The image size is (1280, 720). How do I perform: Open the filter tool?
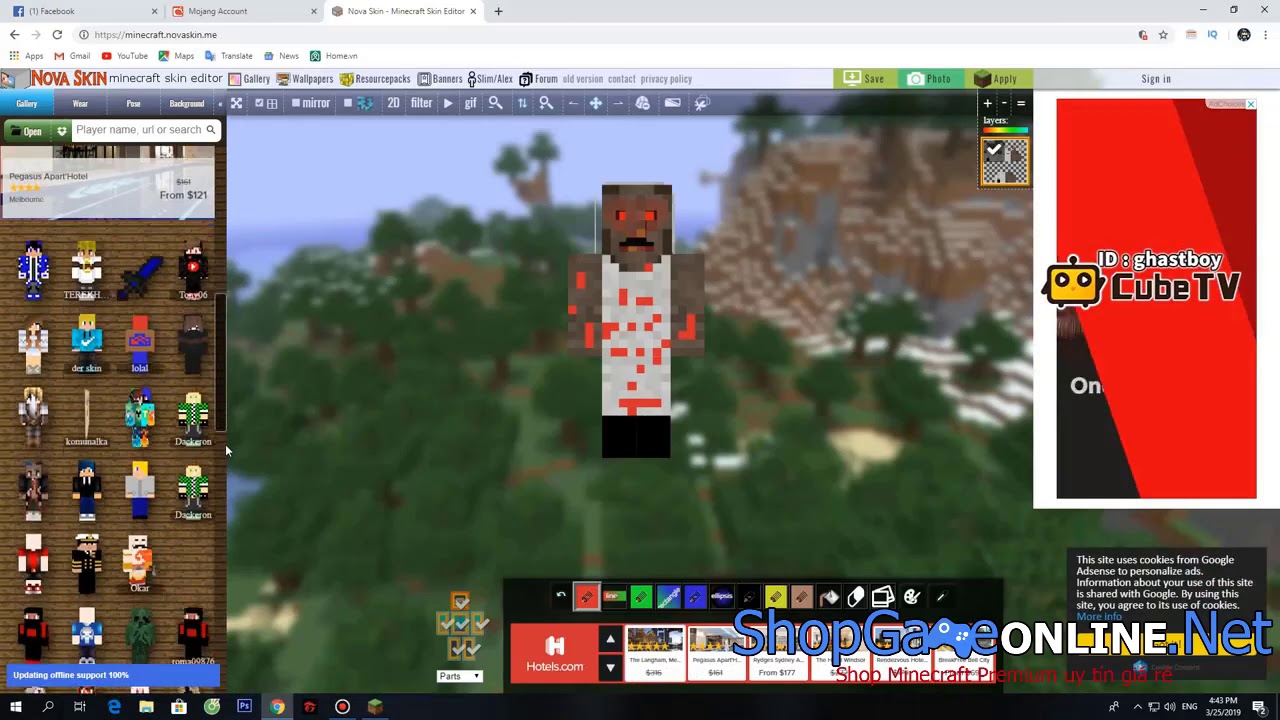click(x=421, y=103)
